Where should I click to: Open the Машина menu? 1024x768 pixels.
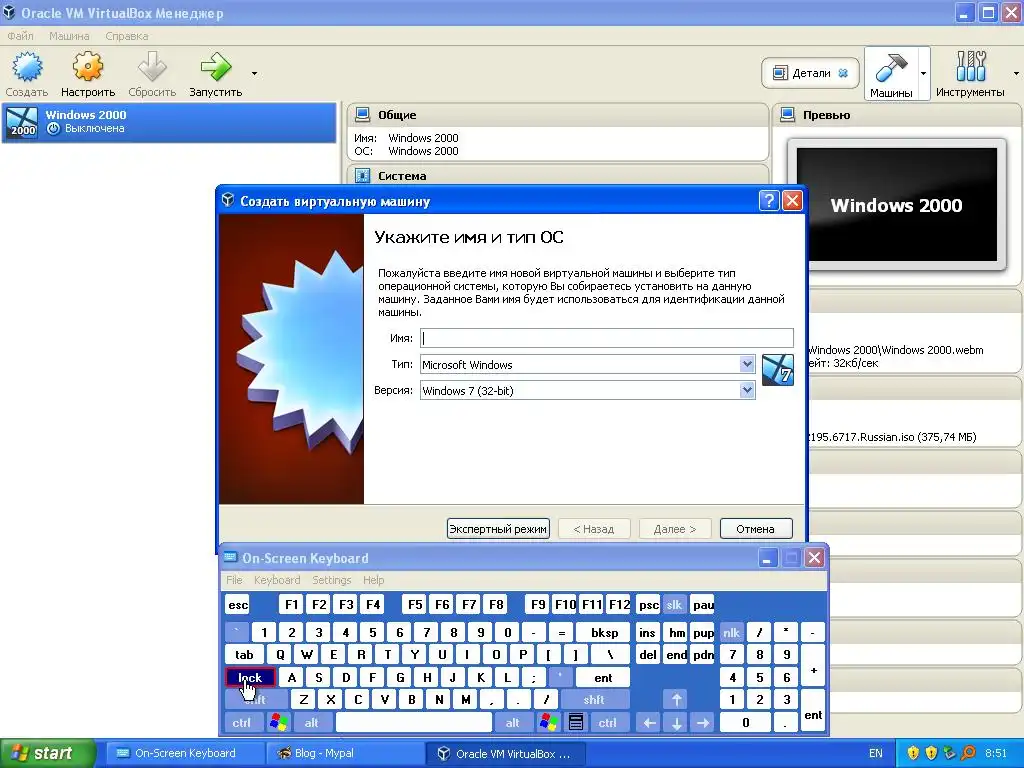tap(69, 36)
